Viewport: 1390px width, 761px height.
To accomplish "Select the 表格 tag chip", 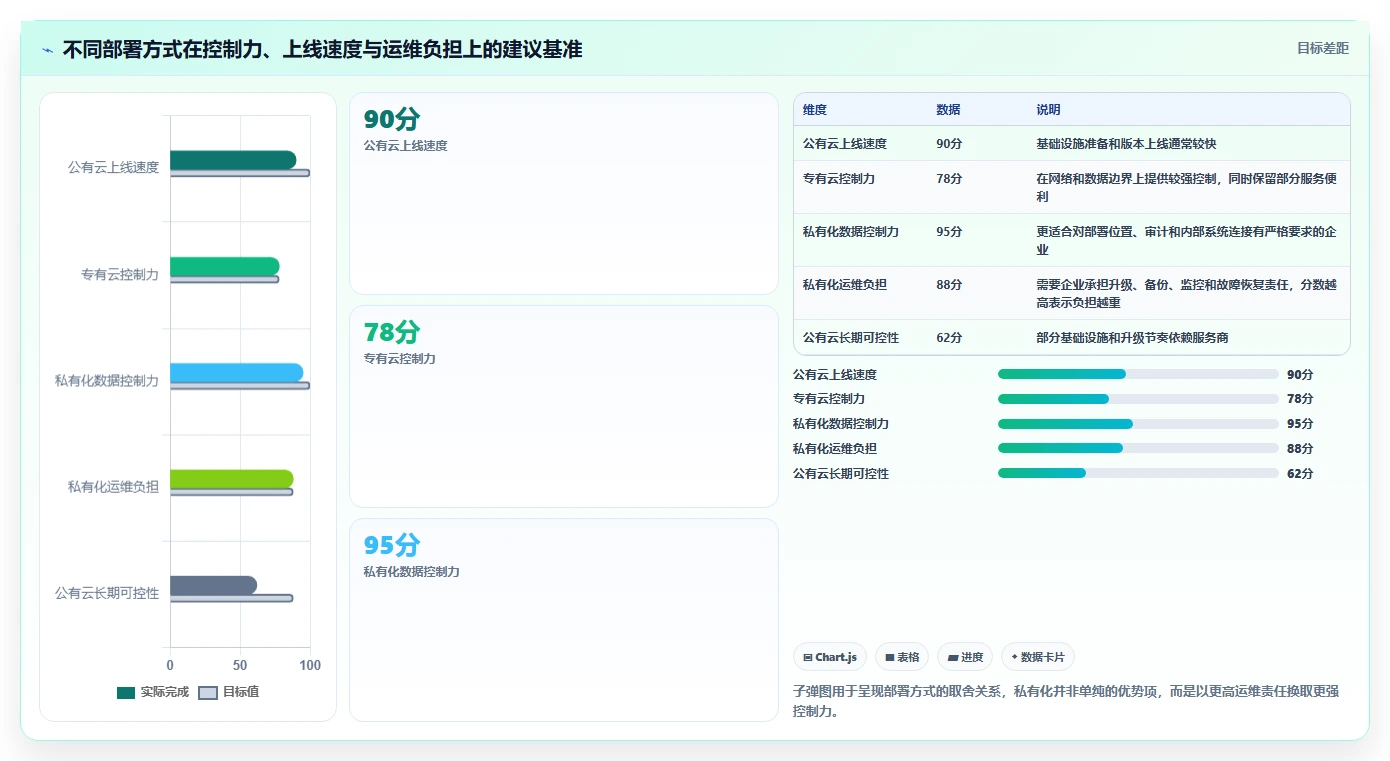I will 902,657.
